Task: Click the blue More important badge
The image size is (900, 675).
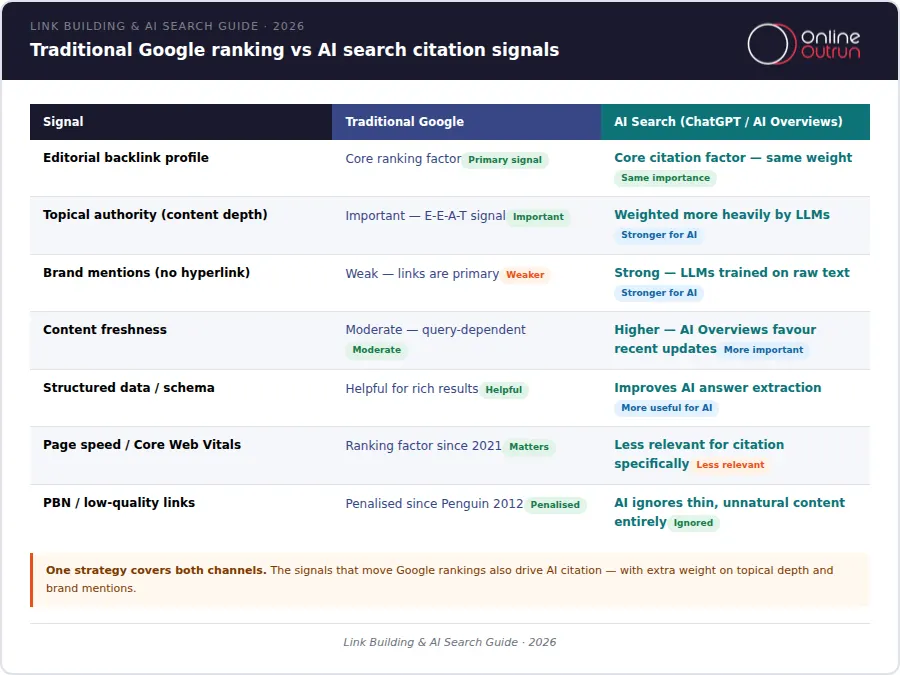Action: point(763,350)
